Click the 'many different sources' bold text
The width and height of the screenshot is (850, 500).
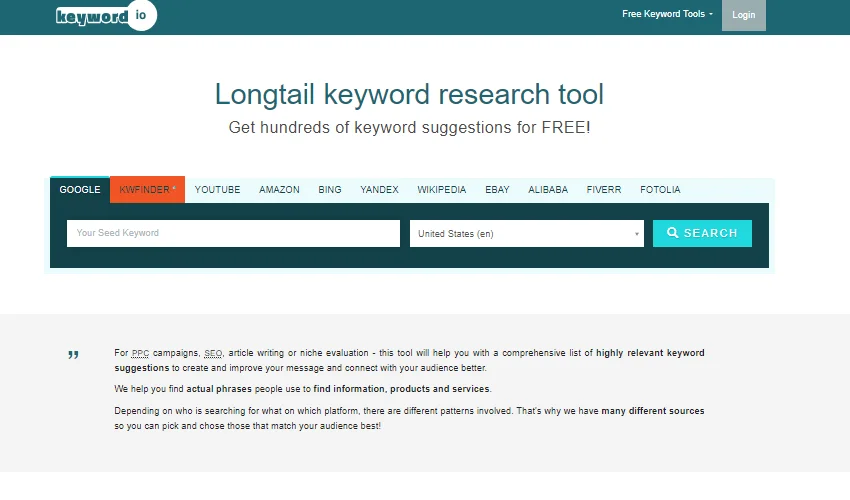653,411
